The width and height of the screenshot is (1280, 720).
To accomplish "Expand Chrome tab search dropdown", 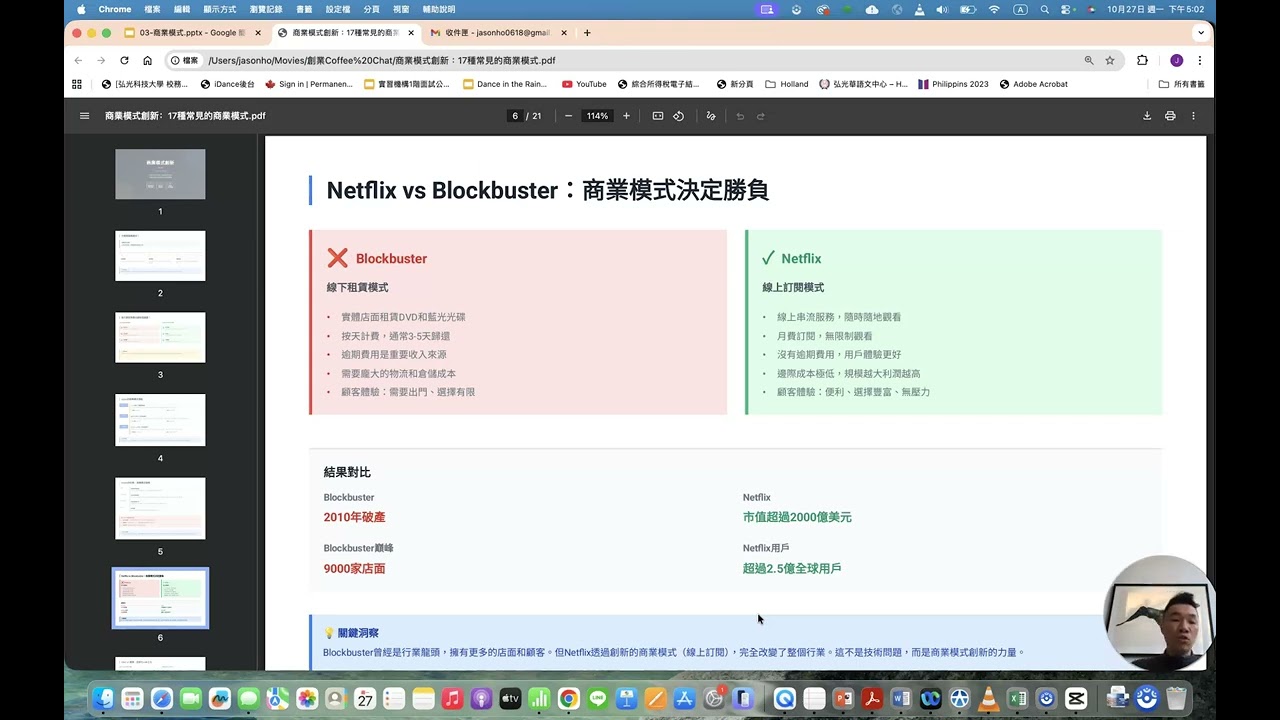I will click(x=1201, y=33).
